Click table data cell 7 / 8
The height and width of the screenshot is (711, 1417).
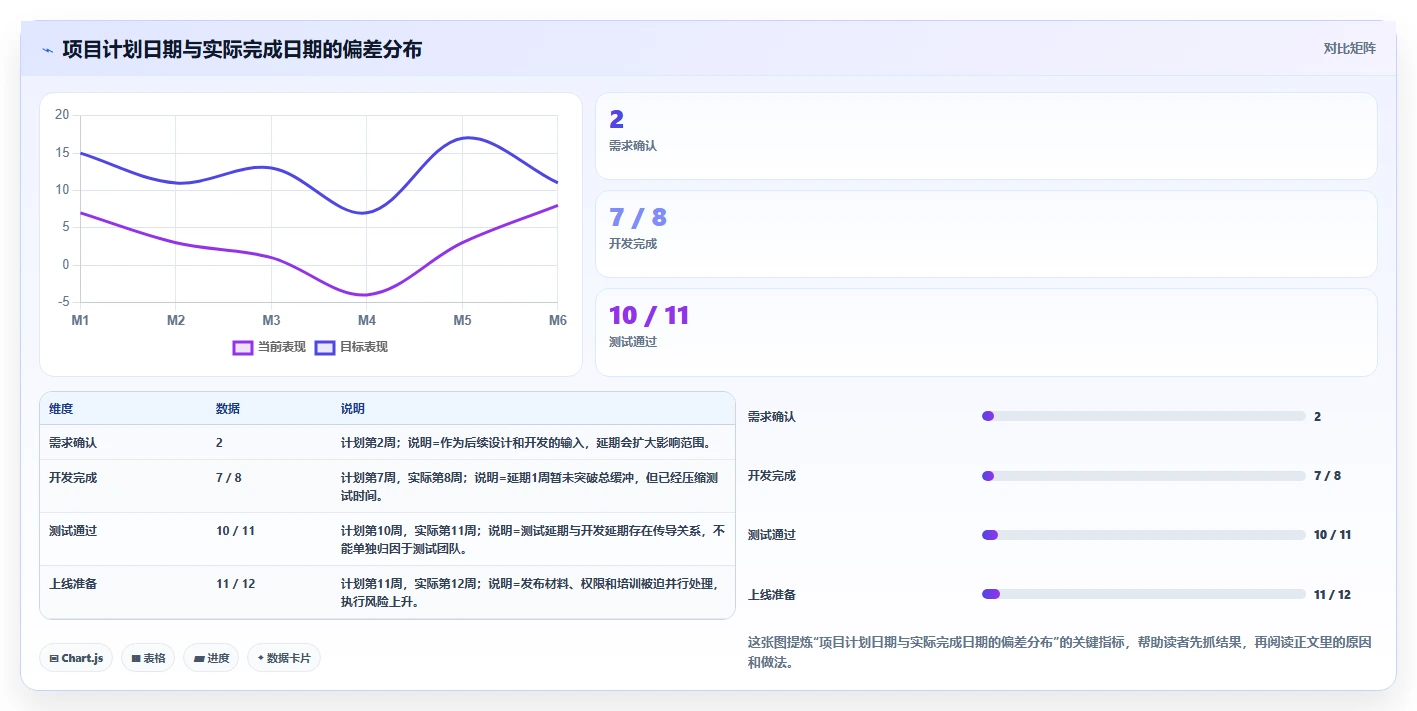pos(228,477)
